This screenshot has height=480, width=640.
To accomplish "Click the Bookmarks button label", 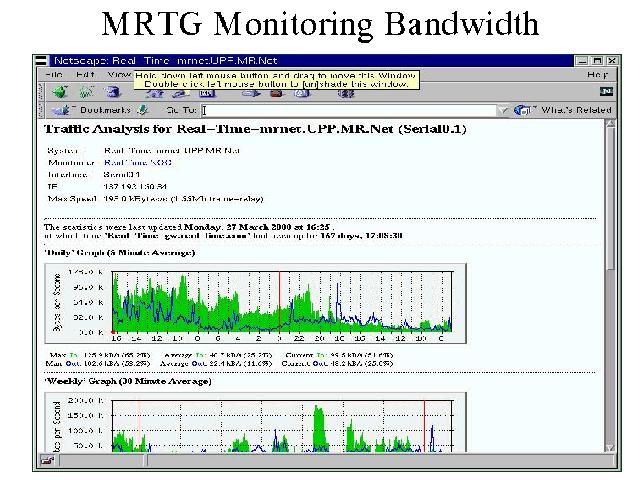I will pos(105,110).
